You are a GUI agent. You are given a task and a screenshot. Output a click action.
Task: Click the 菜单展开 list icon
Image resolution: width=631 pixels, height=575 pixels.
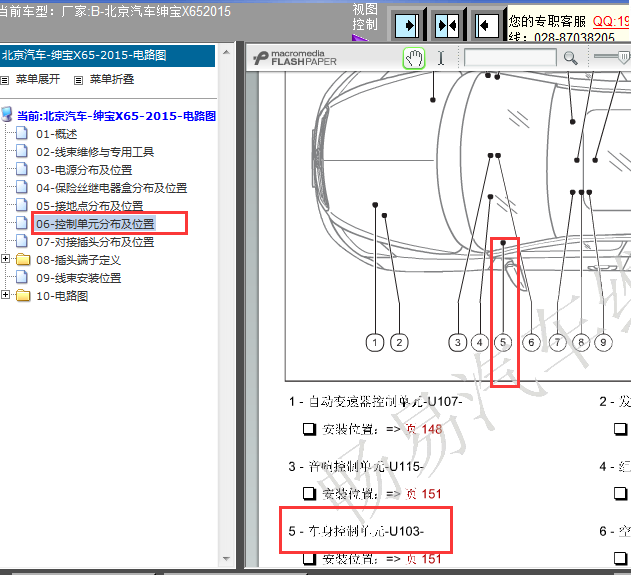(x=4, y=80)
